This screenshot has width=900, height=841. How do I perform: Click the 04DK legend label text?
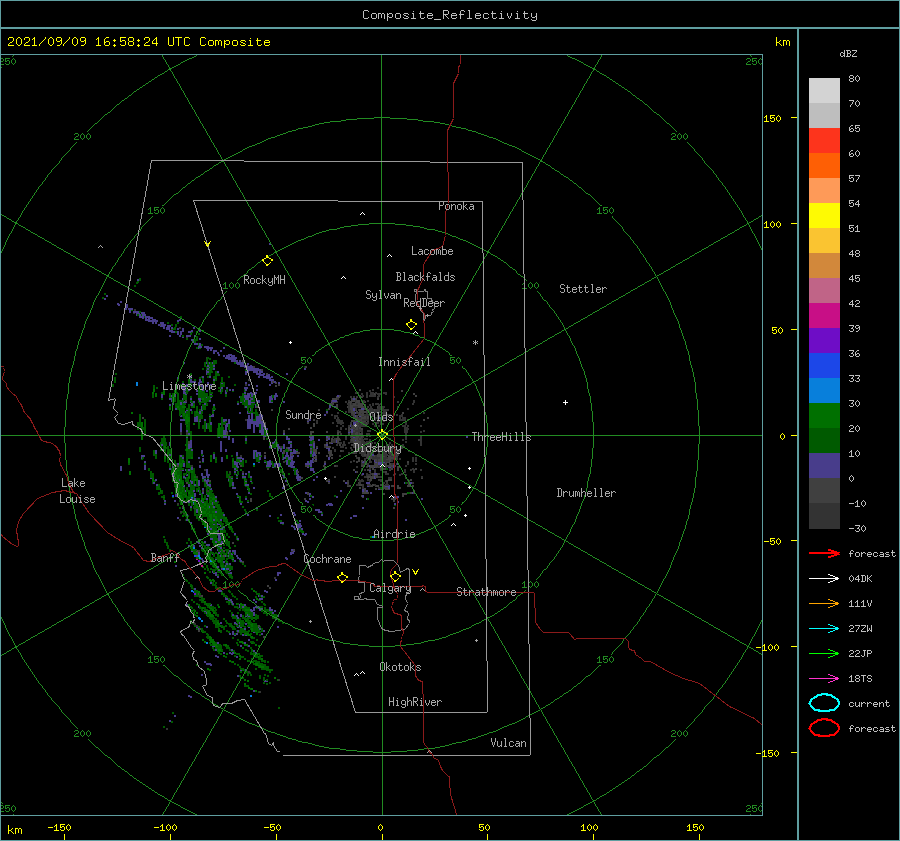[860, 579]
